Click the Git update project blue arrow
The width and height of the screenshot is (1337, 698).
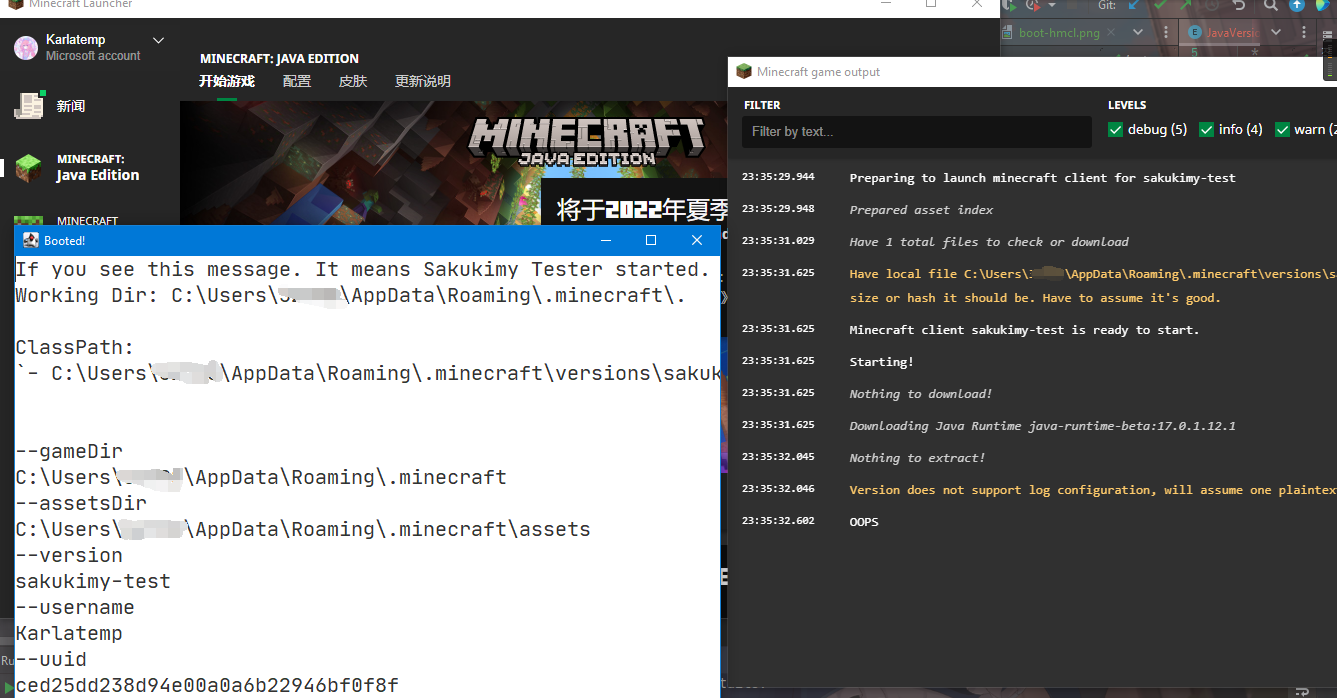(1134, 5)
